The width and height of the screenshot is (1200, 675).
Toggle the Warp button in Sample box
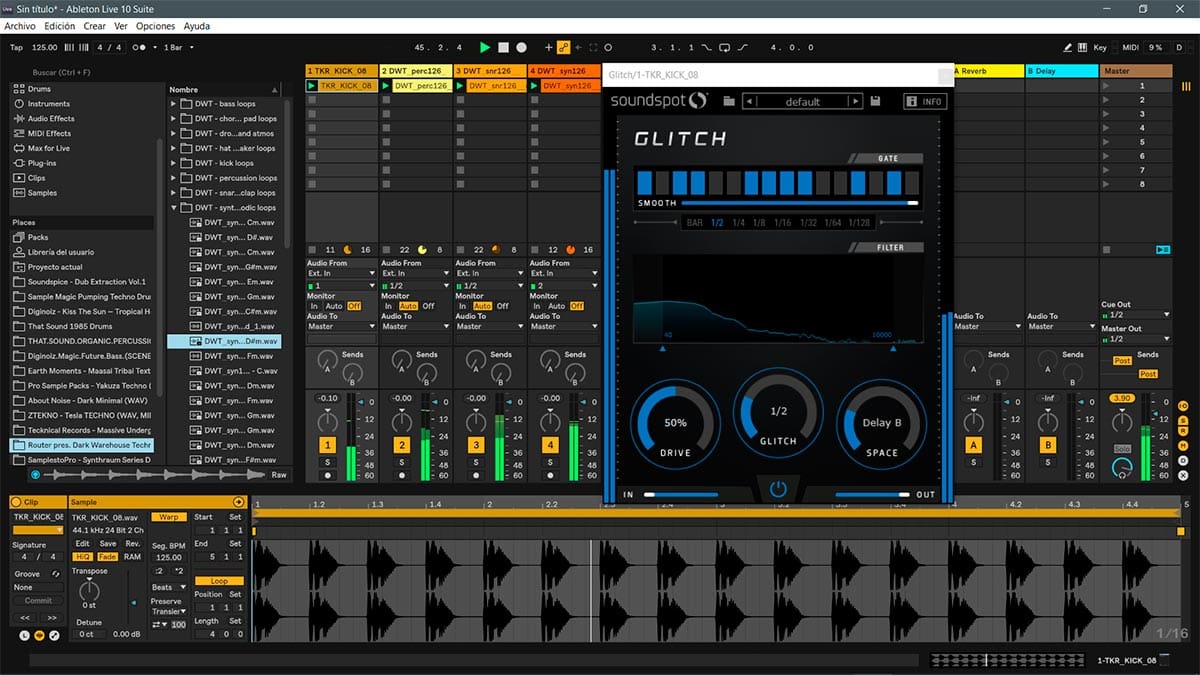169,517
